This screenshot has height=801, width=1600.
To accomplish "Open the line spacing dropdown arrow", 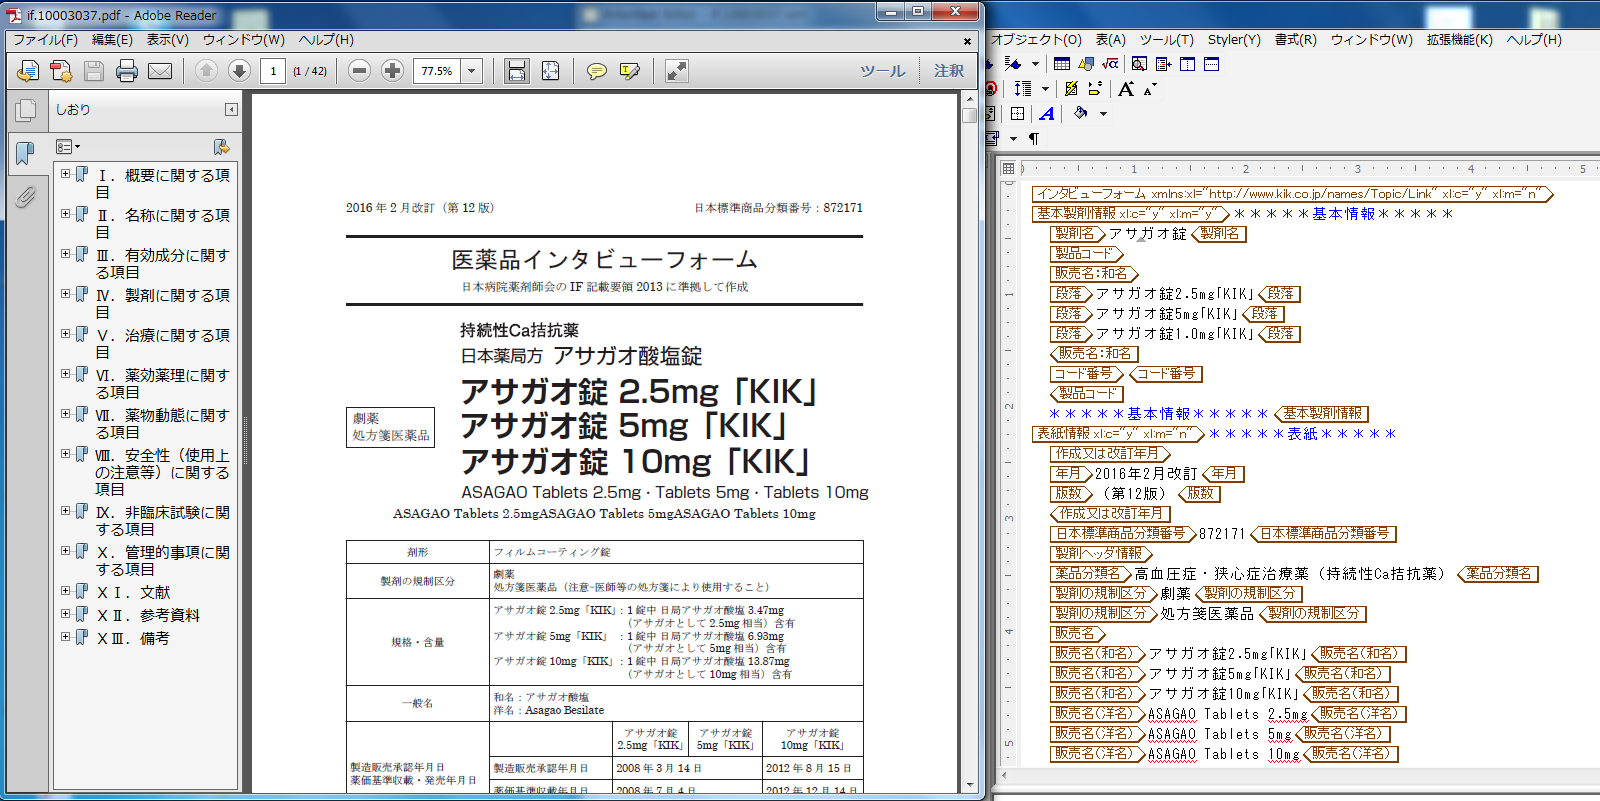I will 1044,89.
